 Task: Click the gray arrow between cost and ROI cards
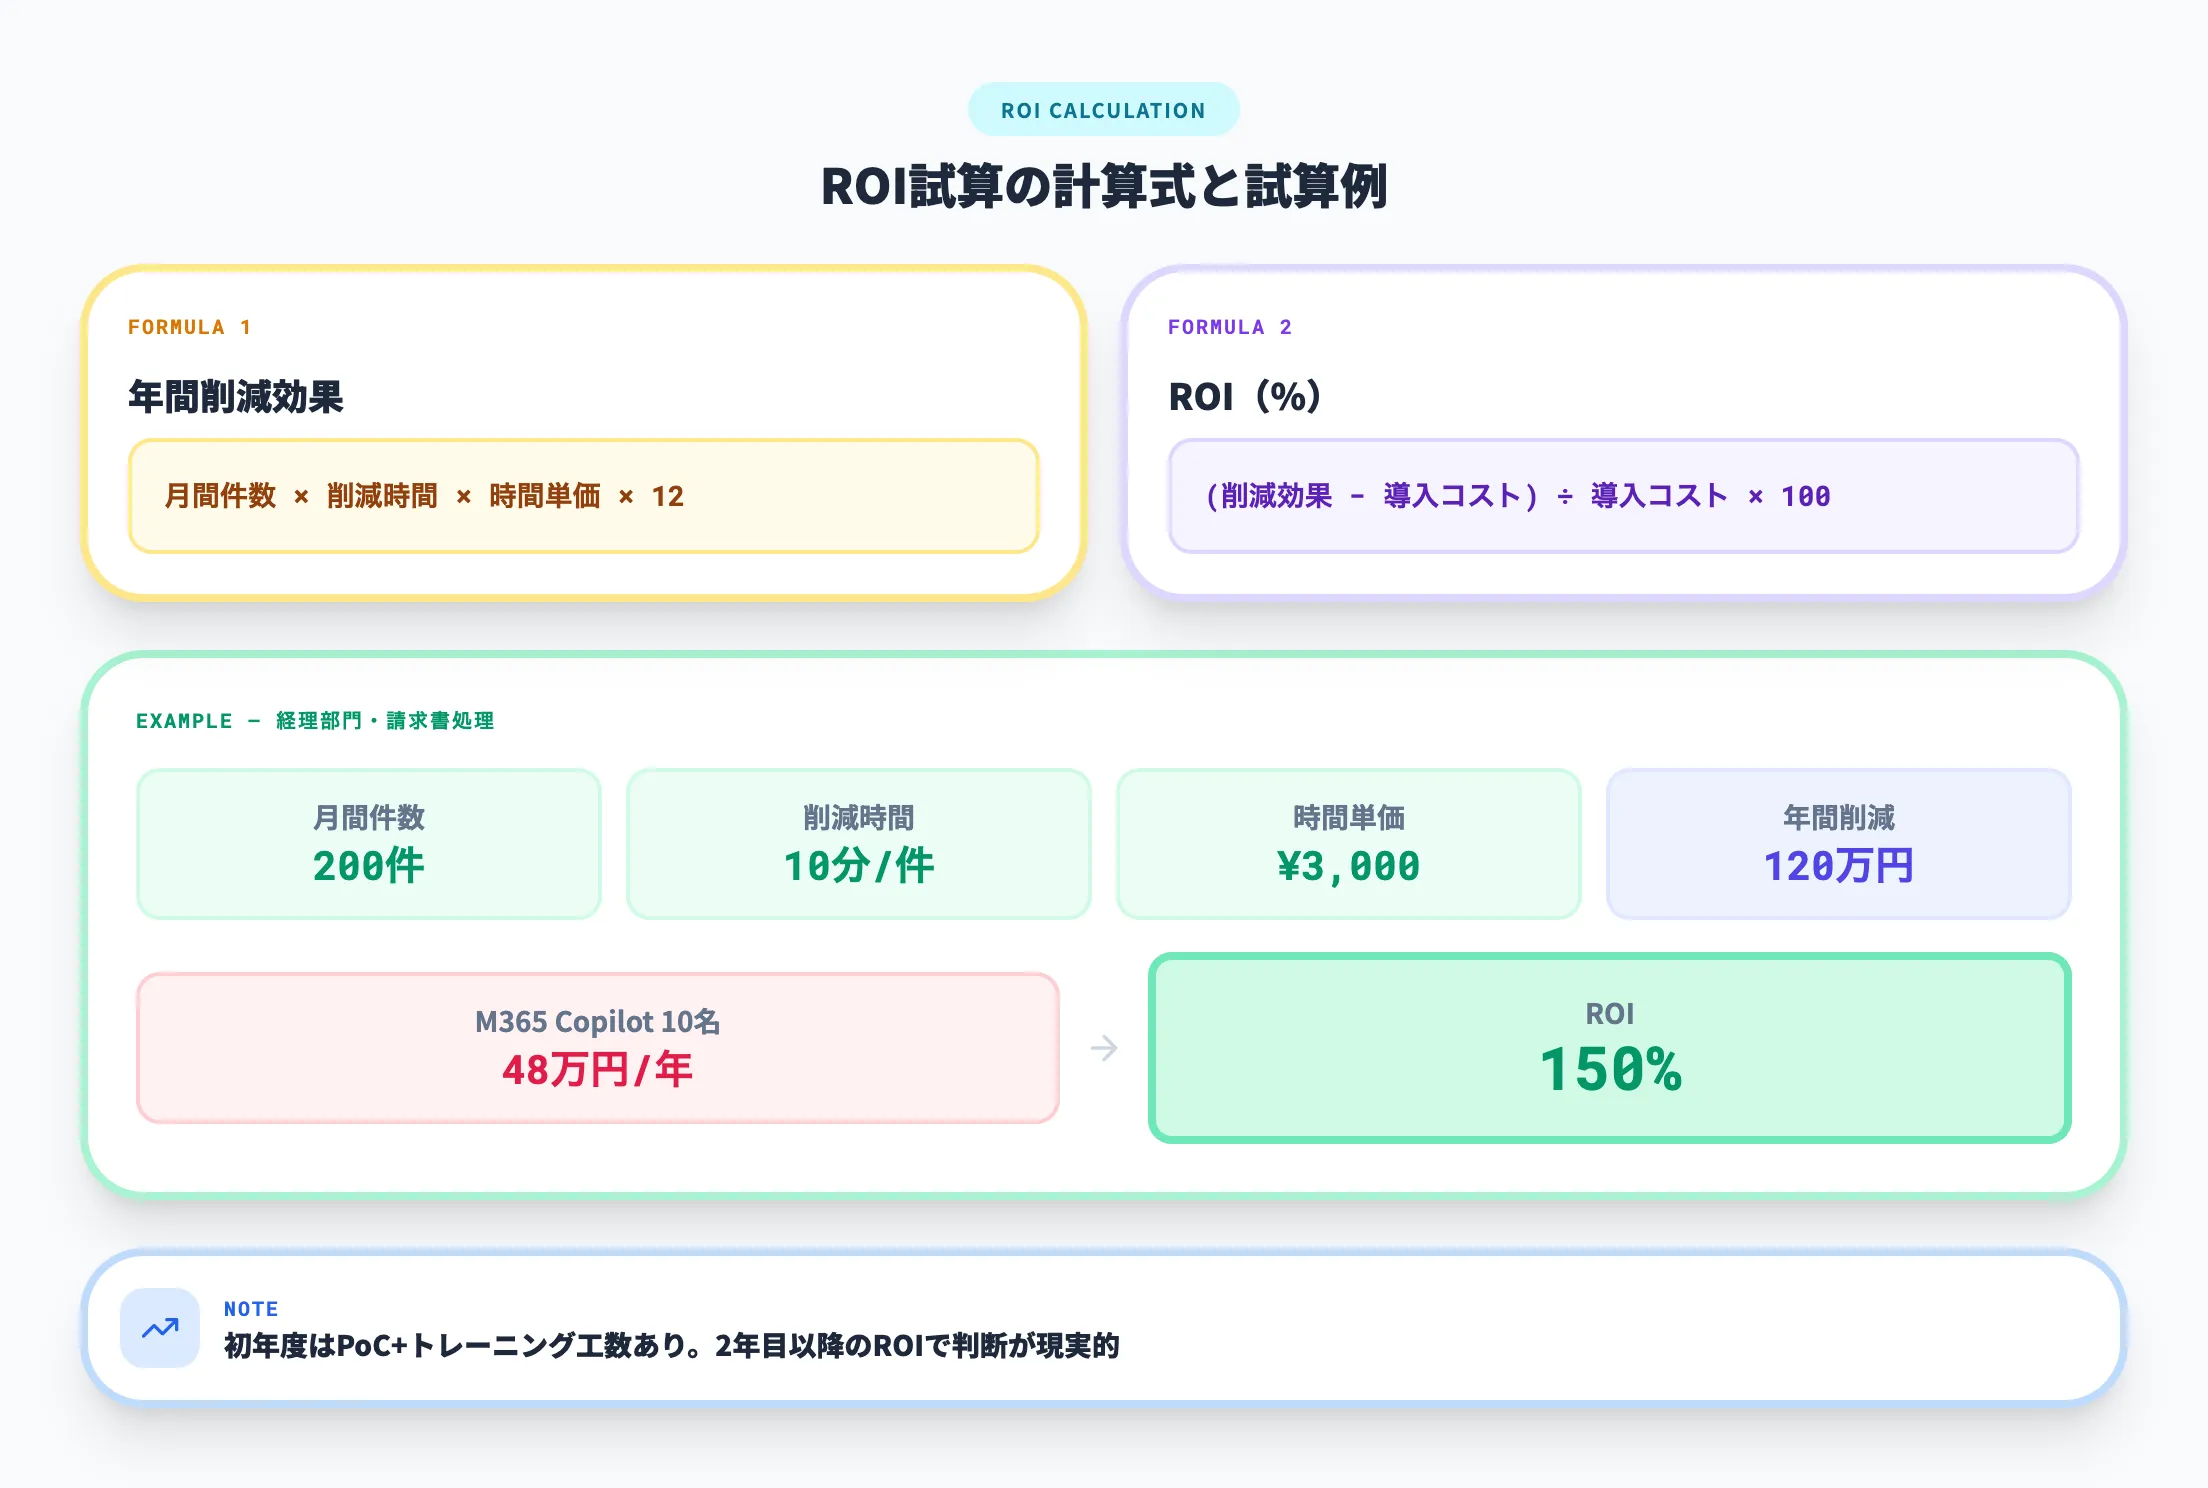[1104, 1048]
